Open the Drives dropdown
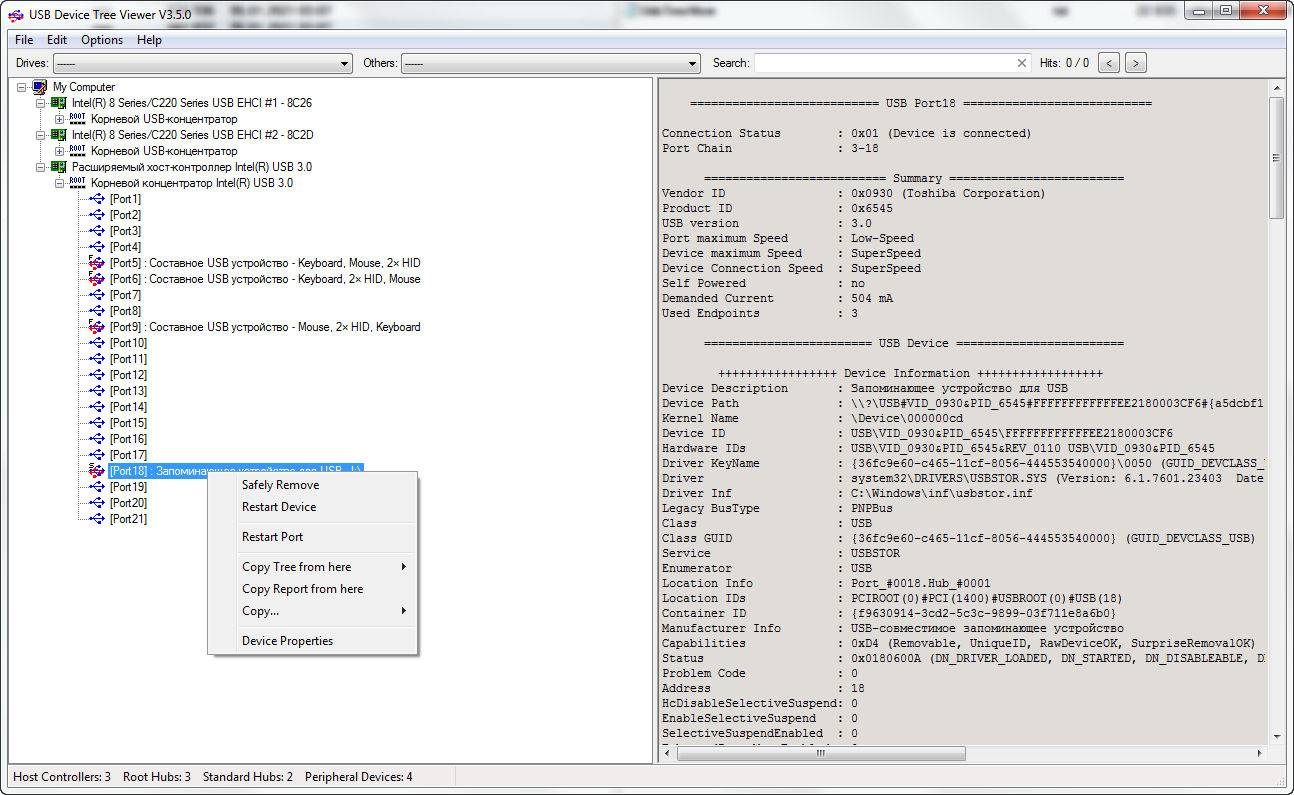1294x795 pixels. click(203, 63)
